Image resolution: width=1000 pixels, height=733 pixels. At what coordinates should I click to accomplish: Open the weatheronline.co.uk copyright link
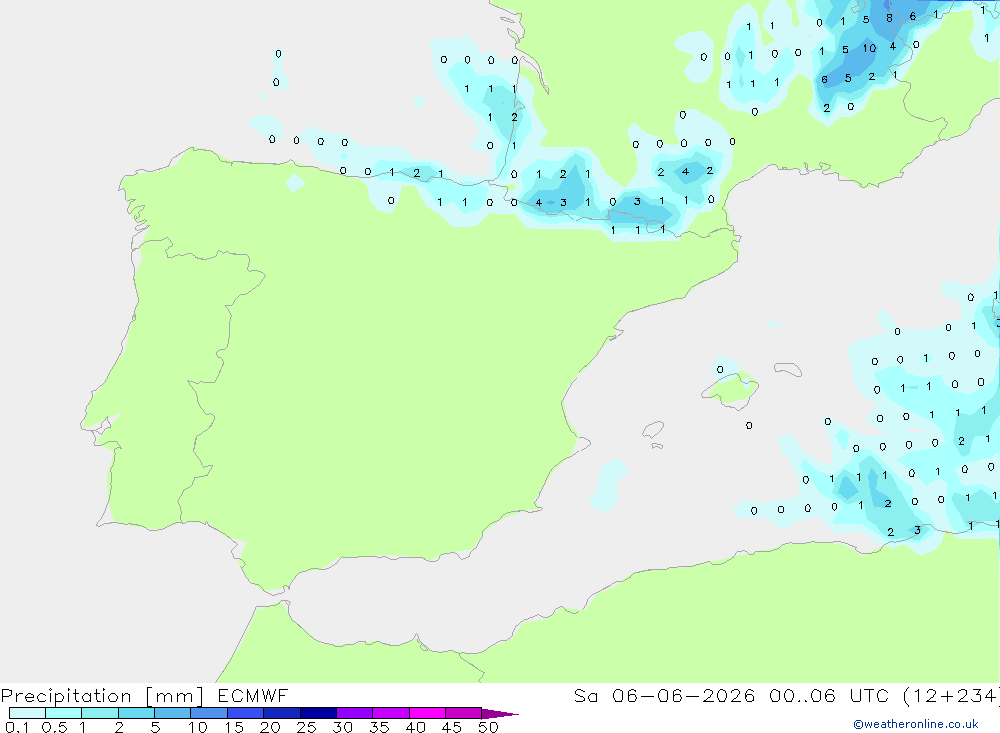(x=916, y=724)
